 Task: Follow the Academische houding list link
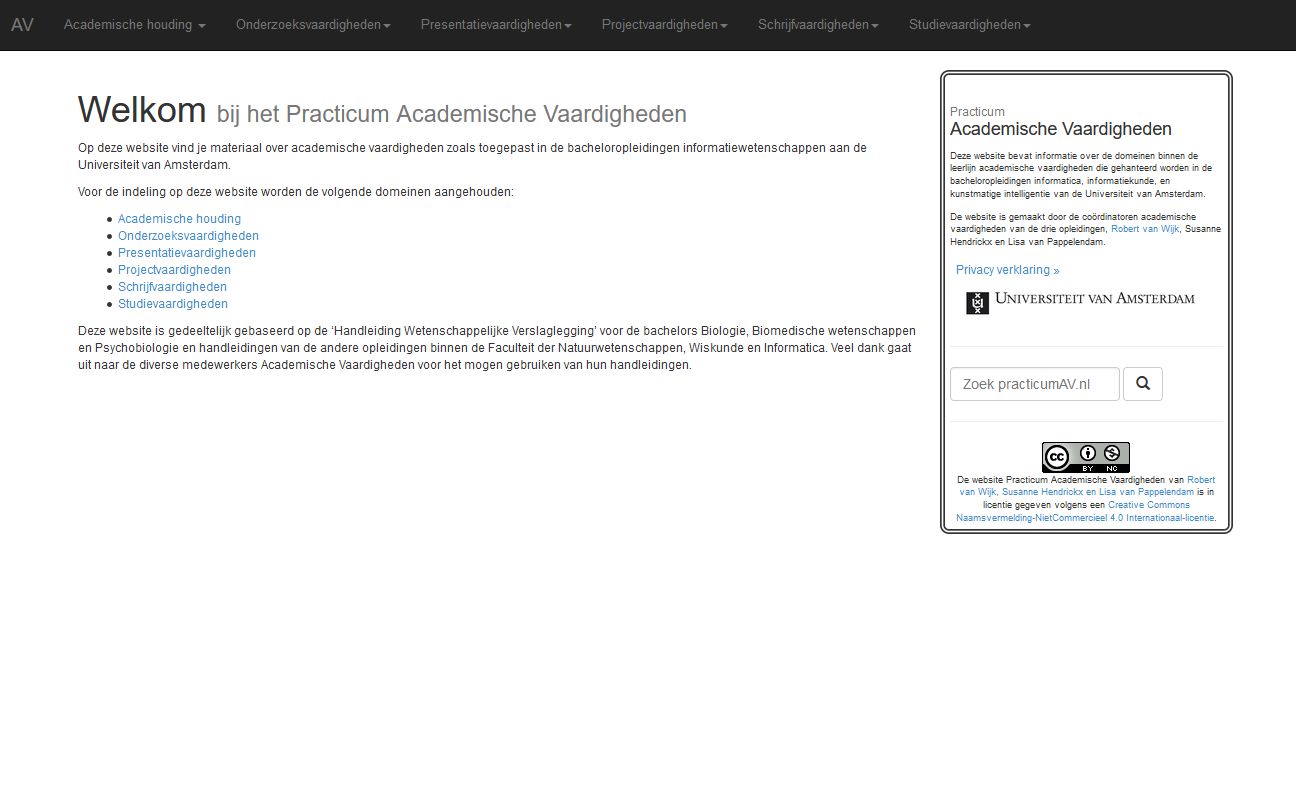point(179,219)
